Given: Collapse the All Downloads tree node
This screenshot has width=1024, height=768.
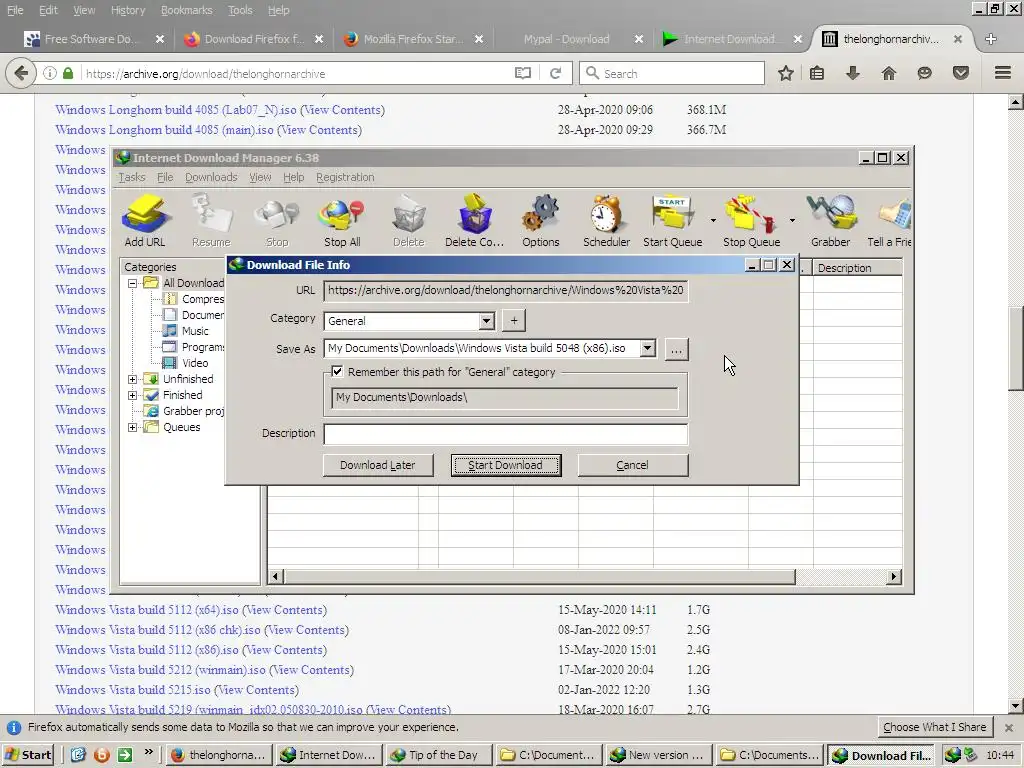Looking at the screenshot, I should pos(133,283).
